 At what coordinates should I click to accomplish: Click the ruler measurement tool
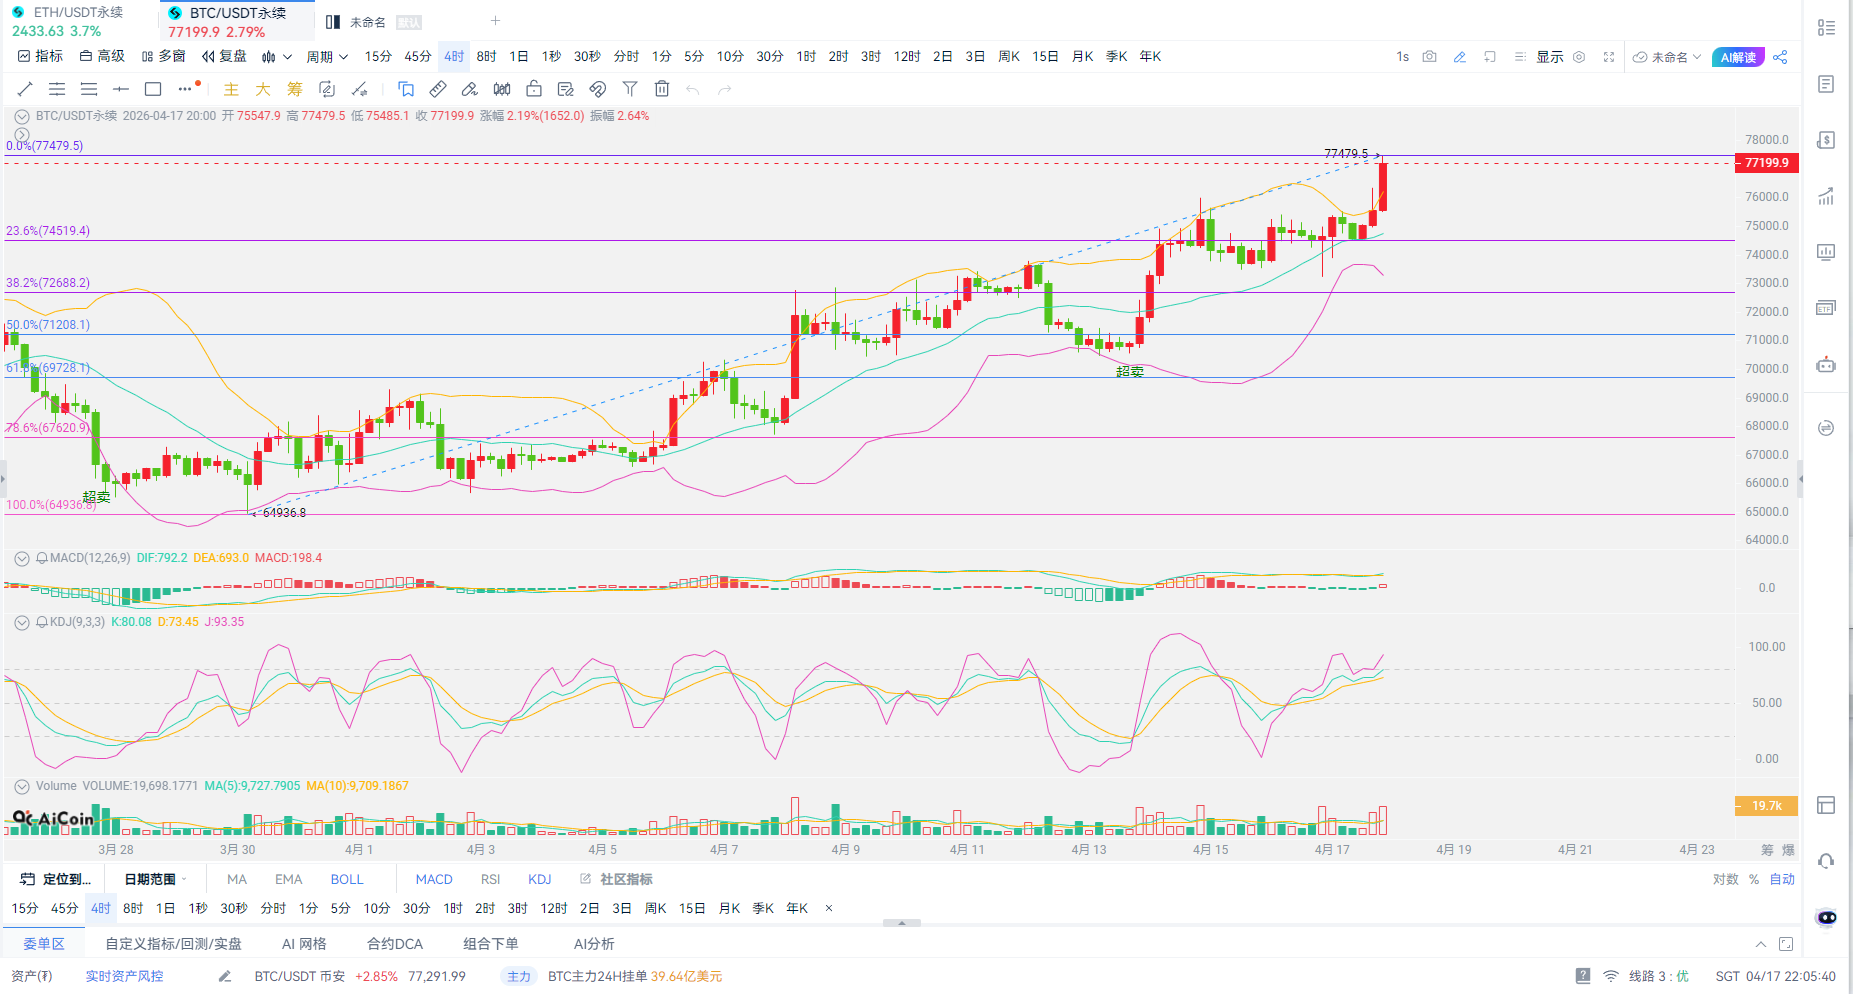click(438, 89)
